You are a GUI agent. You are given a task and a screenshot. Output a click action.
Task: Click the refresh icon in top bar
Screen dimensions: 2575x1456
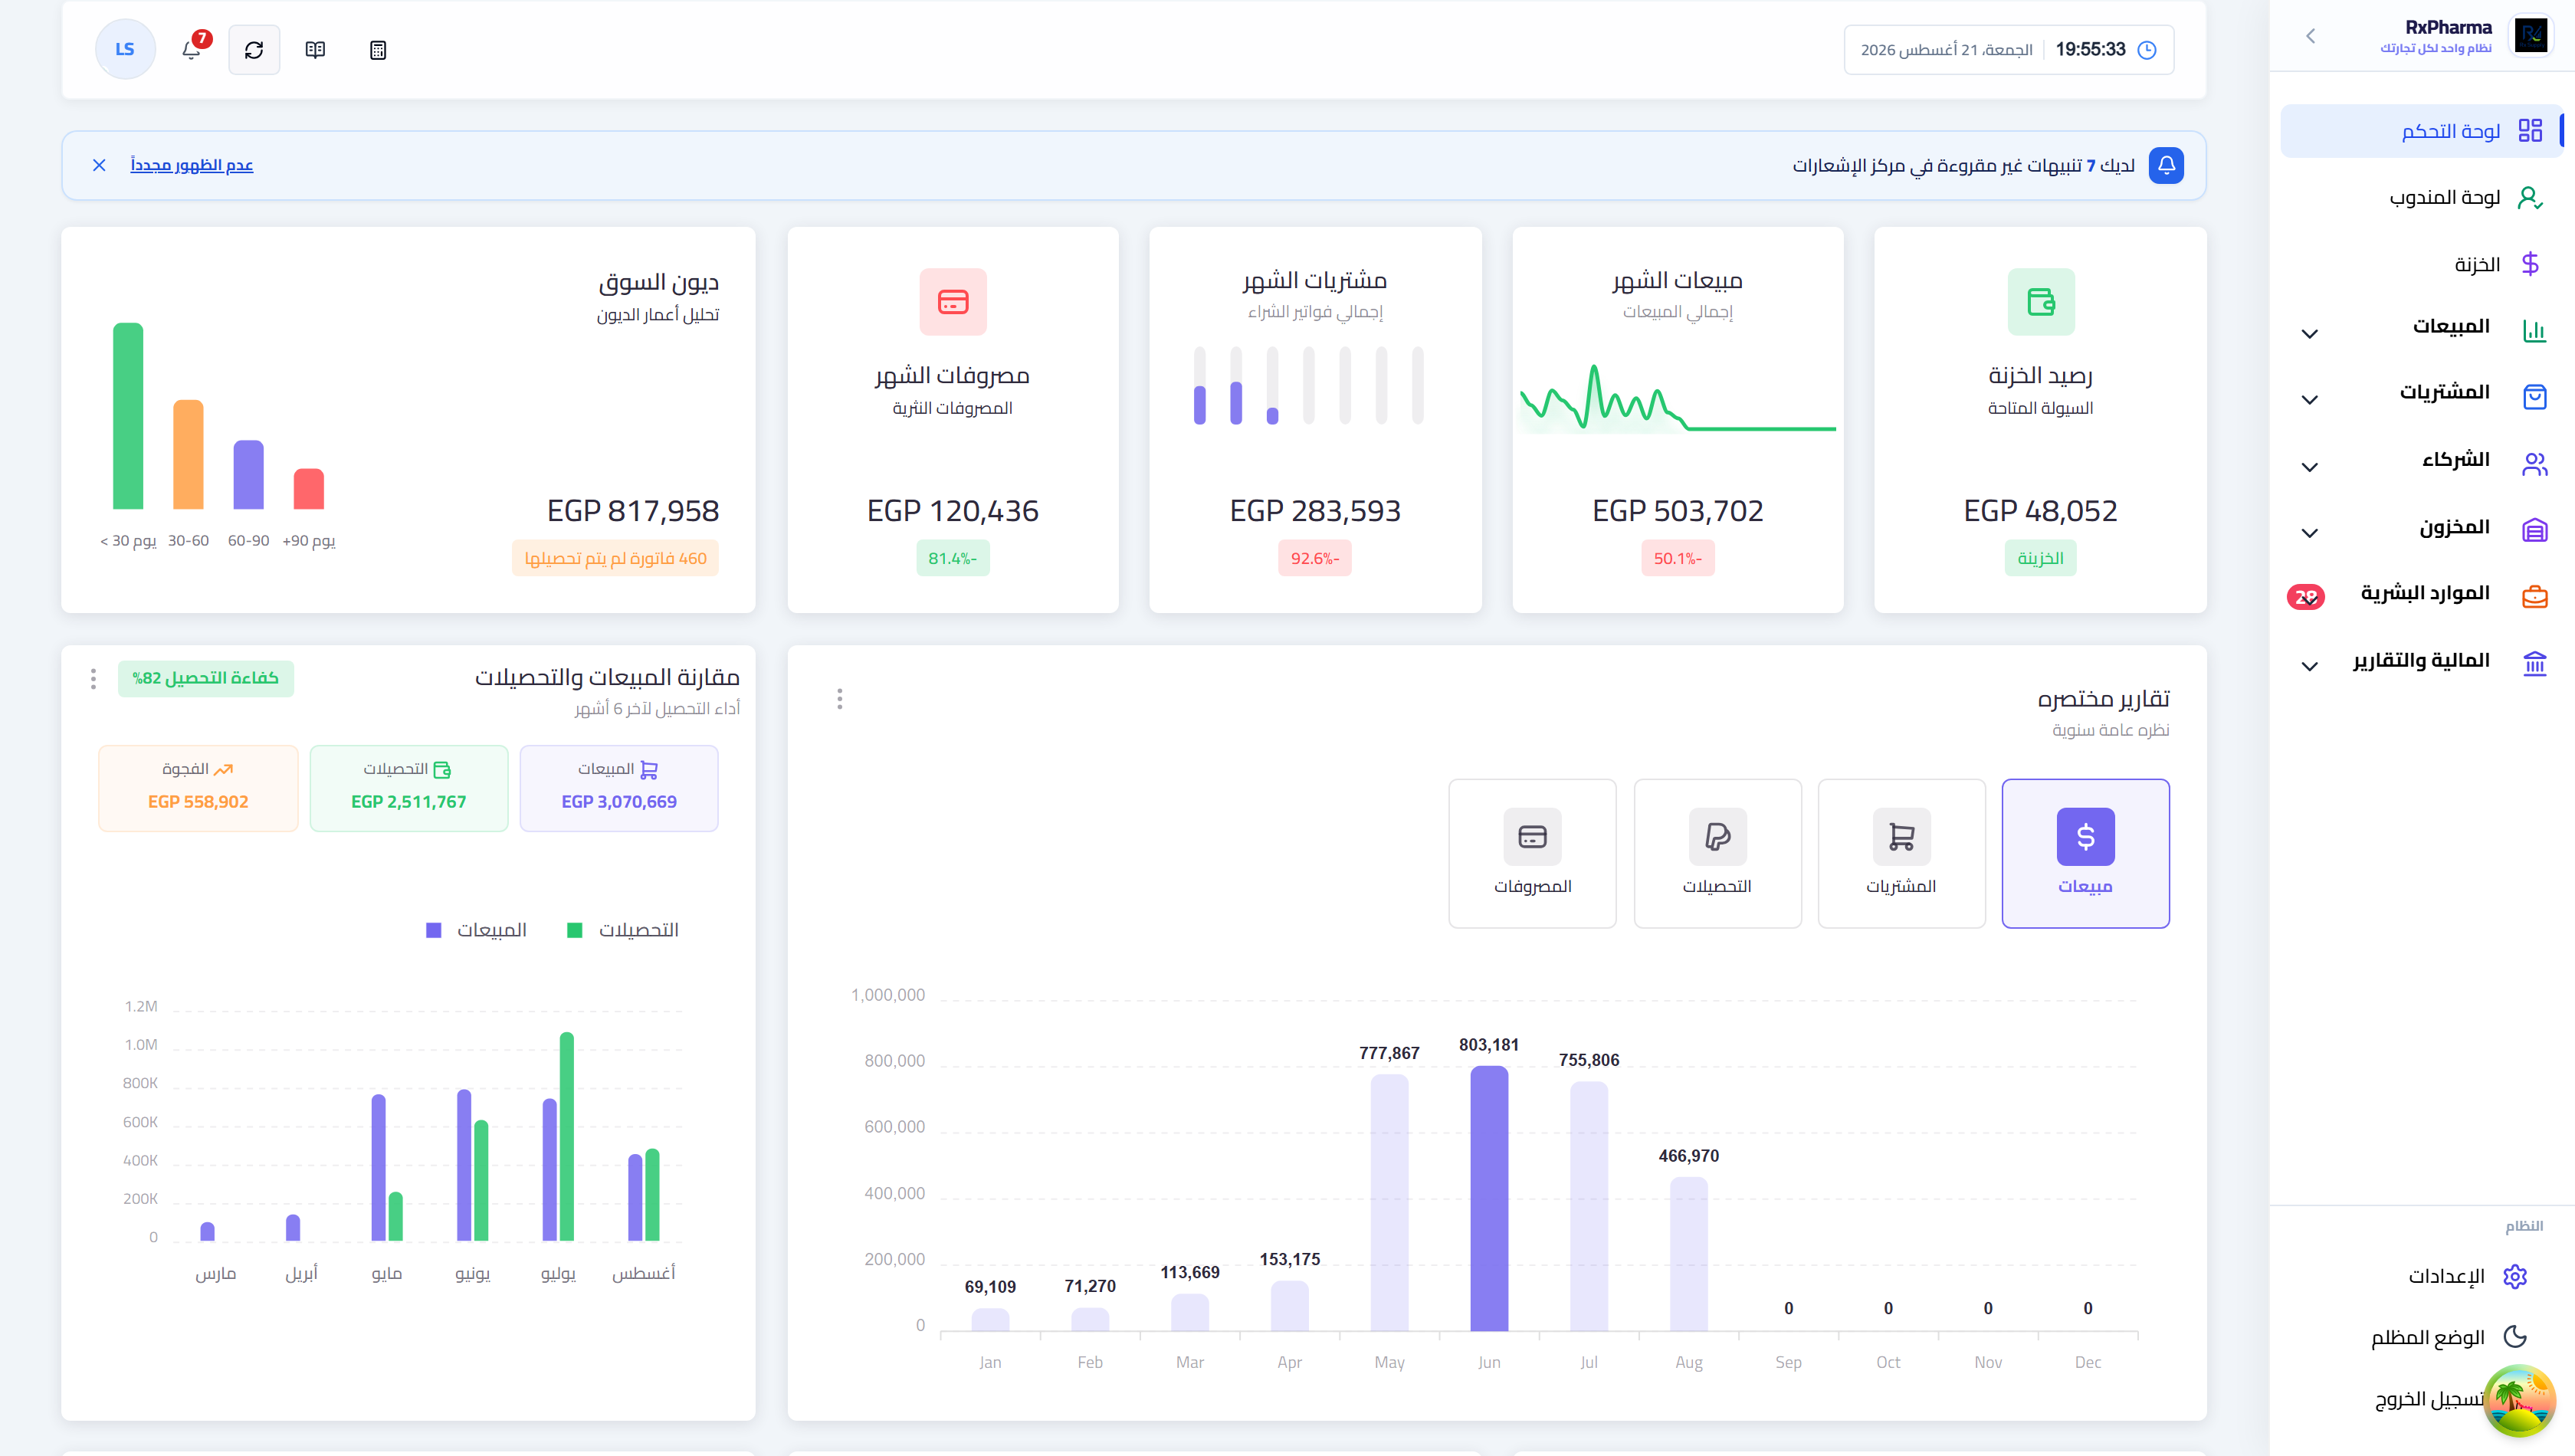254,49
